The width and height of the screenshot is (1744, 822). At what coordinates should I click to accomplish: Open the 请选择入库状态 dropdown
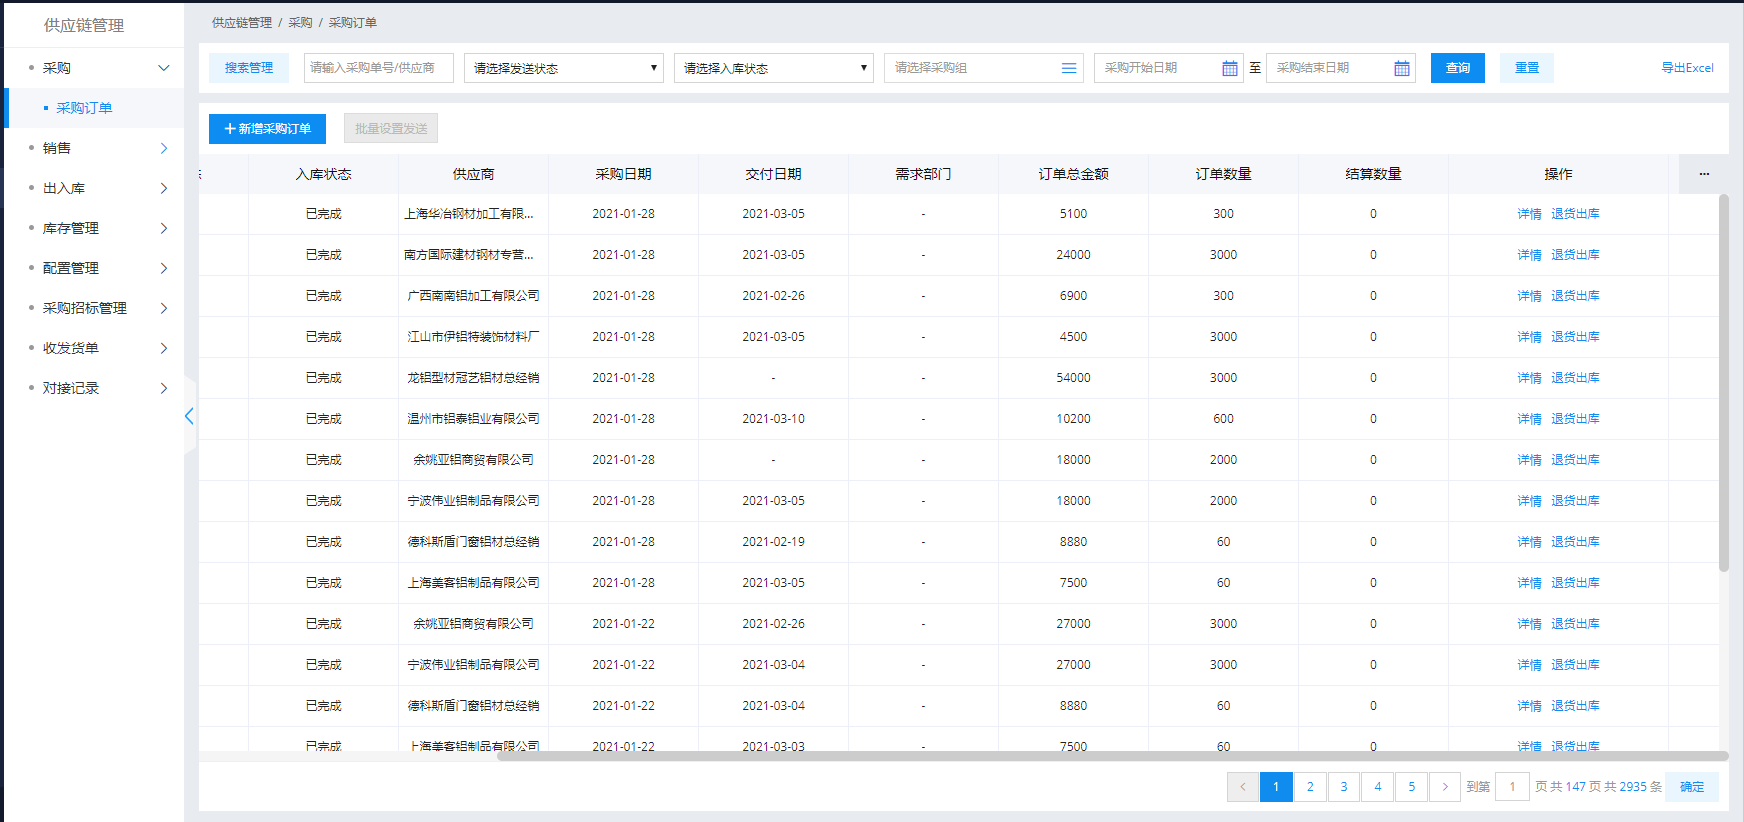(x=773, y=68)
